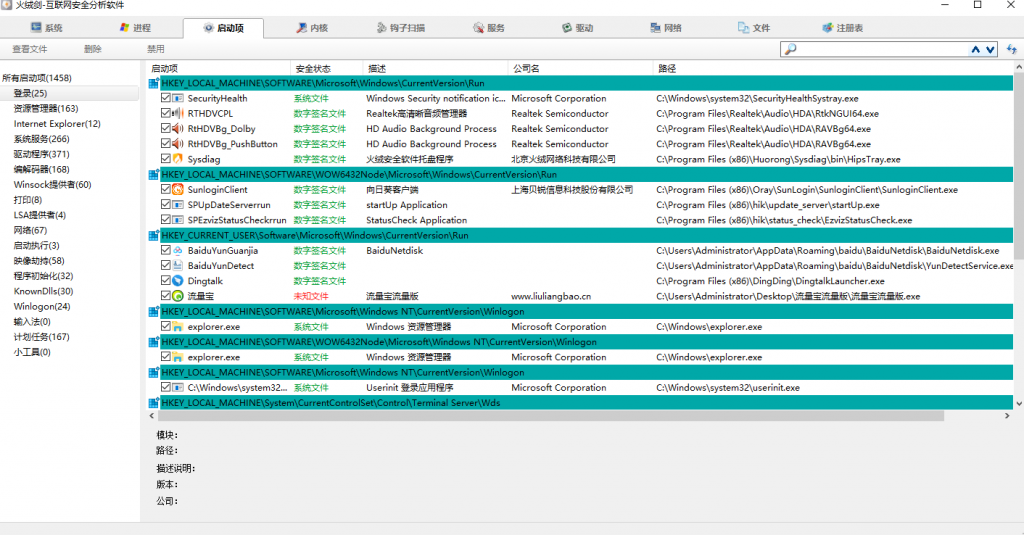
Task: Select 资源管理器(163) category
Action: [46, 108]
